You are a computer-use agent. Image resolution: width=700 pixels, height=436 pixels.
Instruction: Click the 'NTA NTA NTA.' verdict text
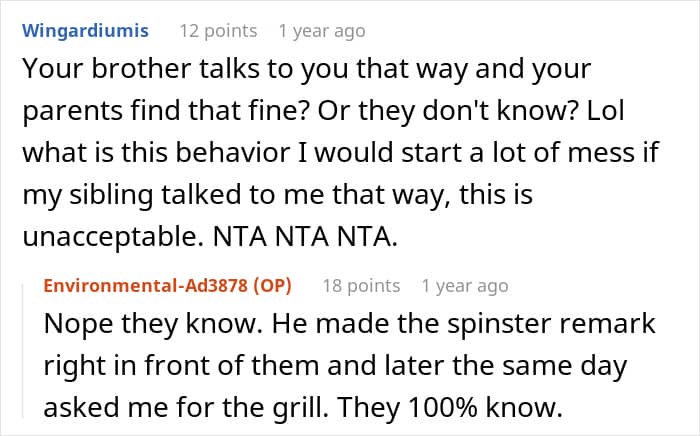(x=305, y=237)
